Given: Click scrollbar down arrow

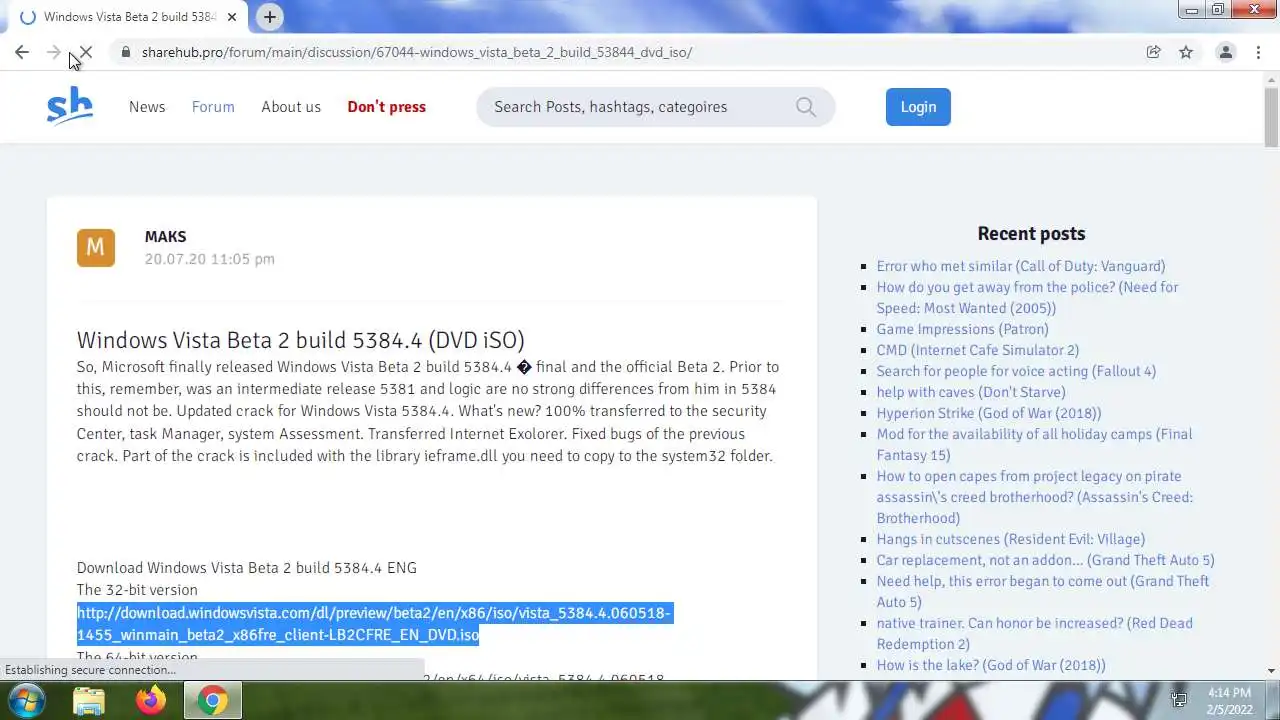Looking at the screenshot, I should pyautogui.click(x=1271, y=671).
